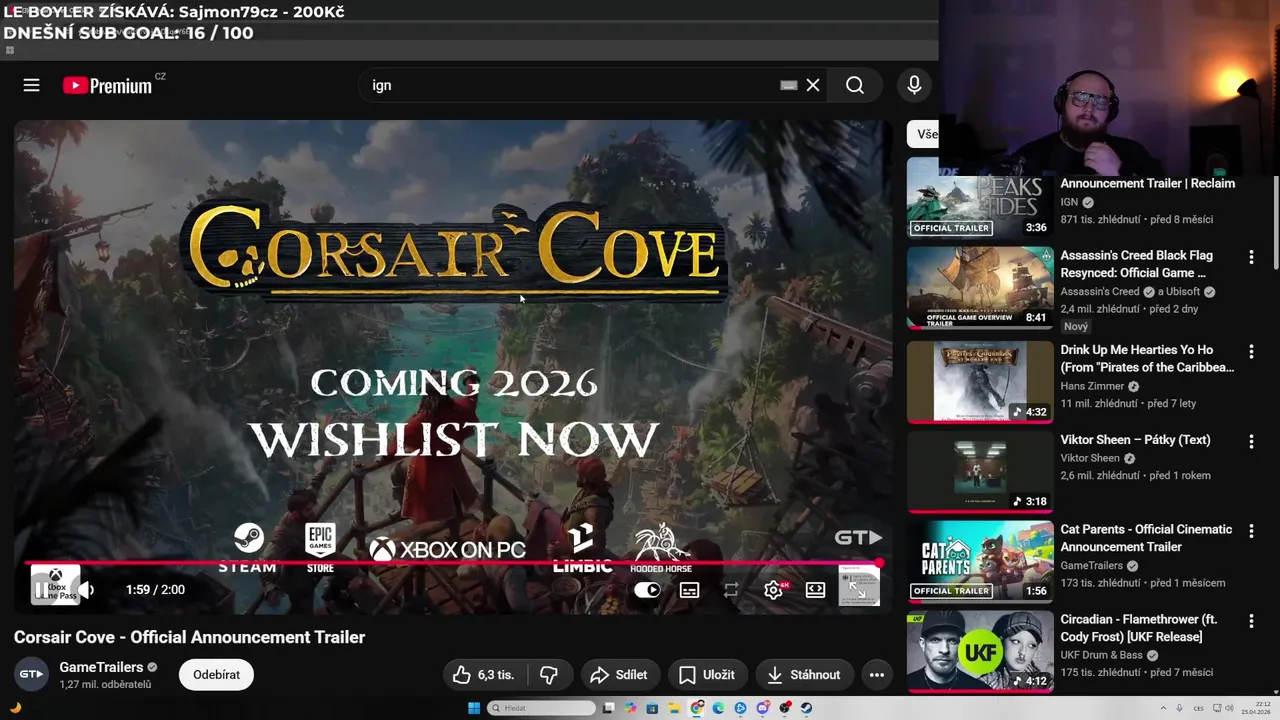Click the magnifier search button
Screen dimensions: 1280x720
click(x=855, y=85)
